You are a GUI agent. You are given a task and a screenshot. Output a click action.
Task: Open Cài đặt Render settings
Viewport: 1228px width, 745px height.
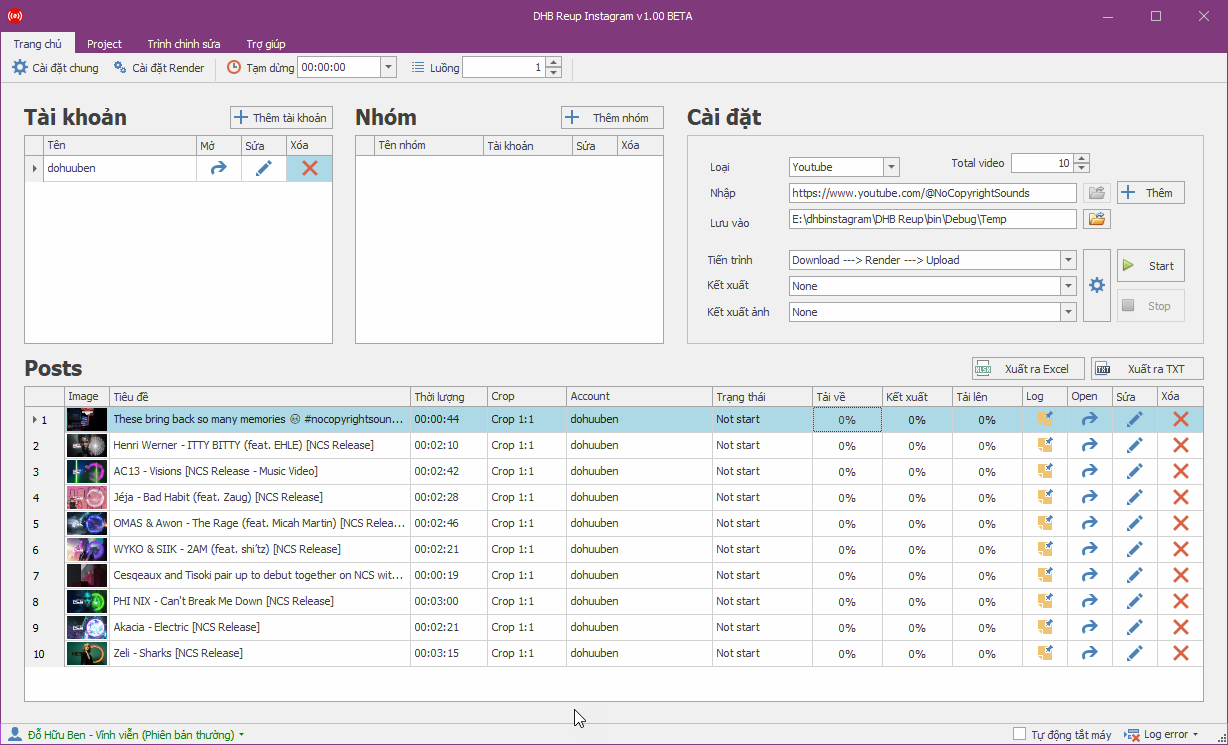click(159, 68)
